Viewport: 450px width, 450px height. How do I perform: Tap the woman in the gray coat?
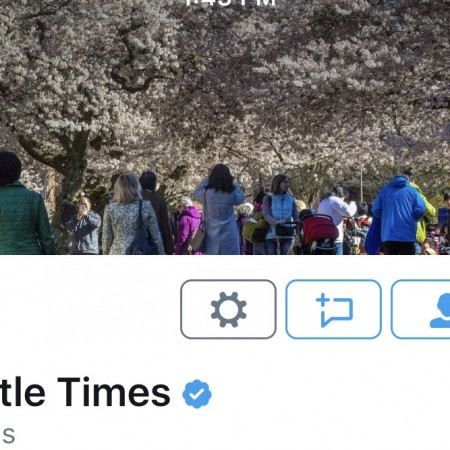(219, 210)
